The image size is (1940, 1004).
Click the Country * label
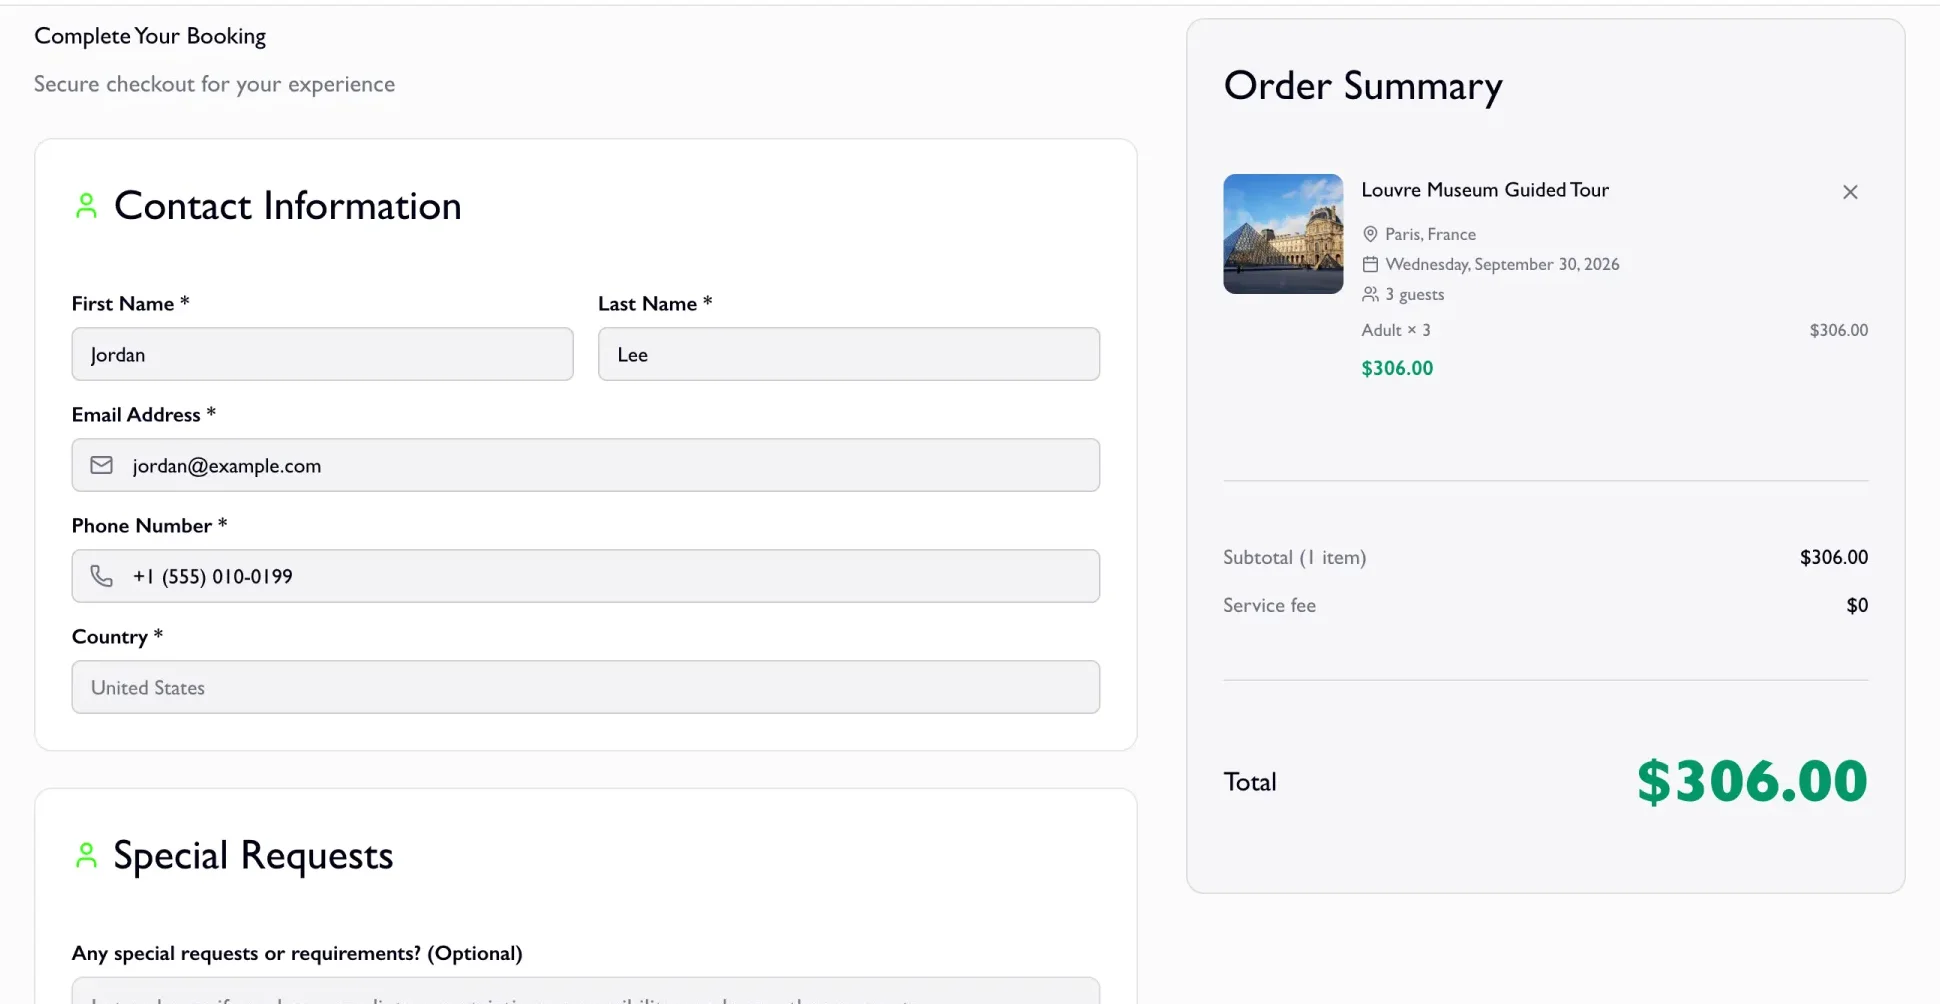[117, 636]
